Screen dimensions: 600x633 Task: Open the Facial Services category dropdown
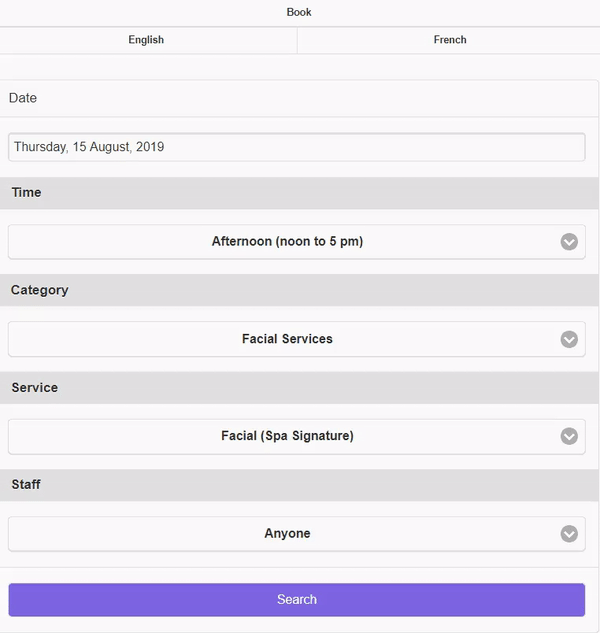pyautogui.click(x=297, y=339)
